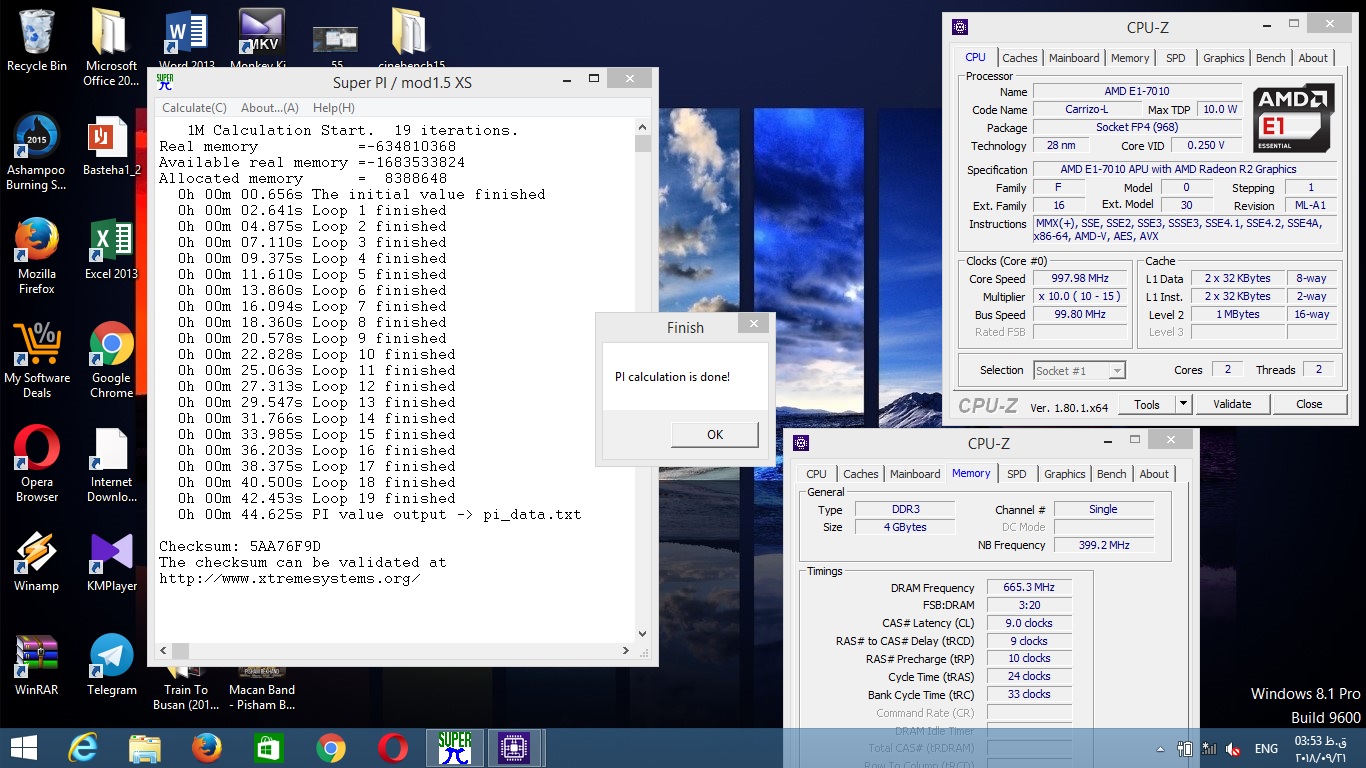The image size is (1366, 768).
Task: Open Ashampoo Burning Studio desktop icon
Action: [37, 152]
